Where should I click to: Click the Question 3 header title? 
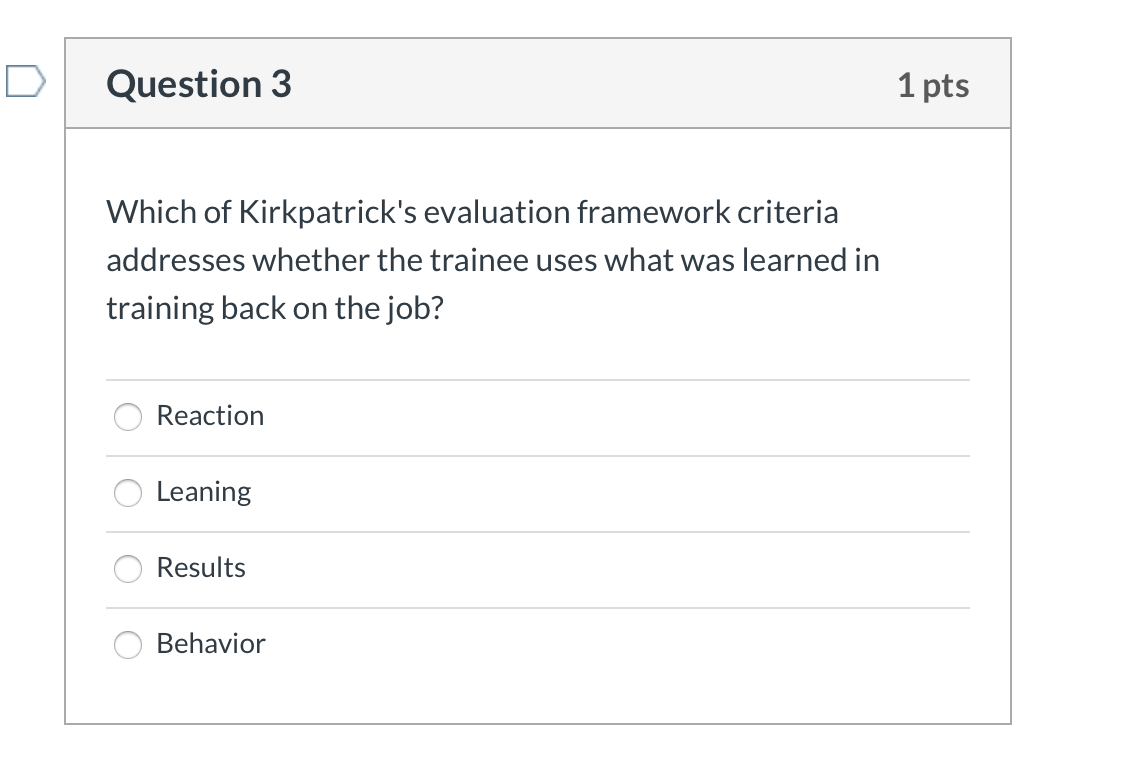click(x=198, y=84)
